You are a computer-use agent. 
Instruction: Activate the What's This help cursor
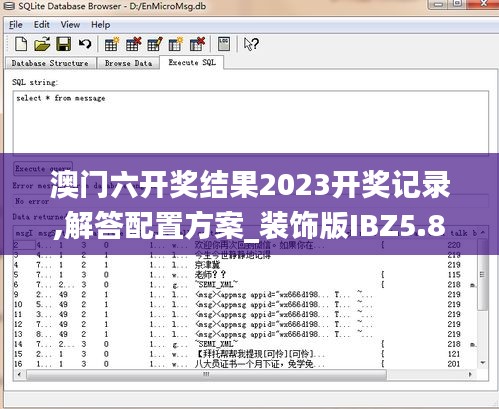coord(251,44)
